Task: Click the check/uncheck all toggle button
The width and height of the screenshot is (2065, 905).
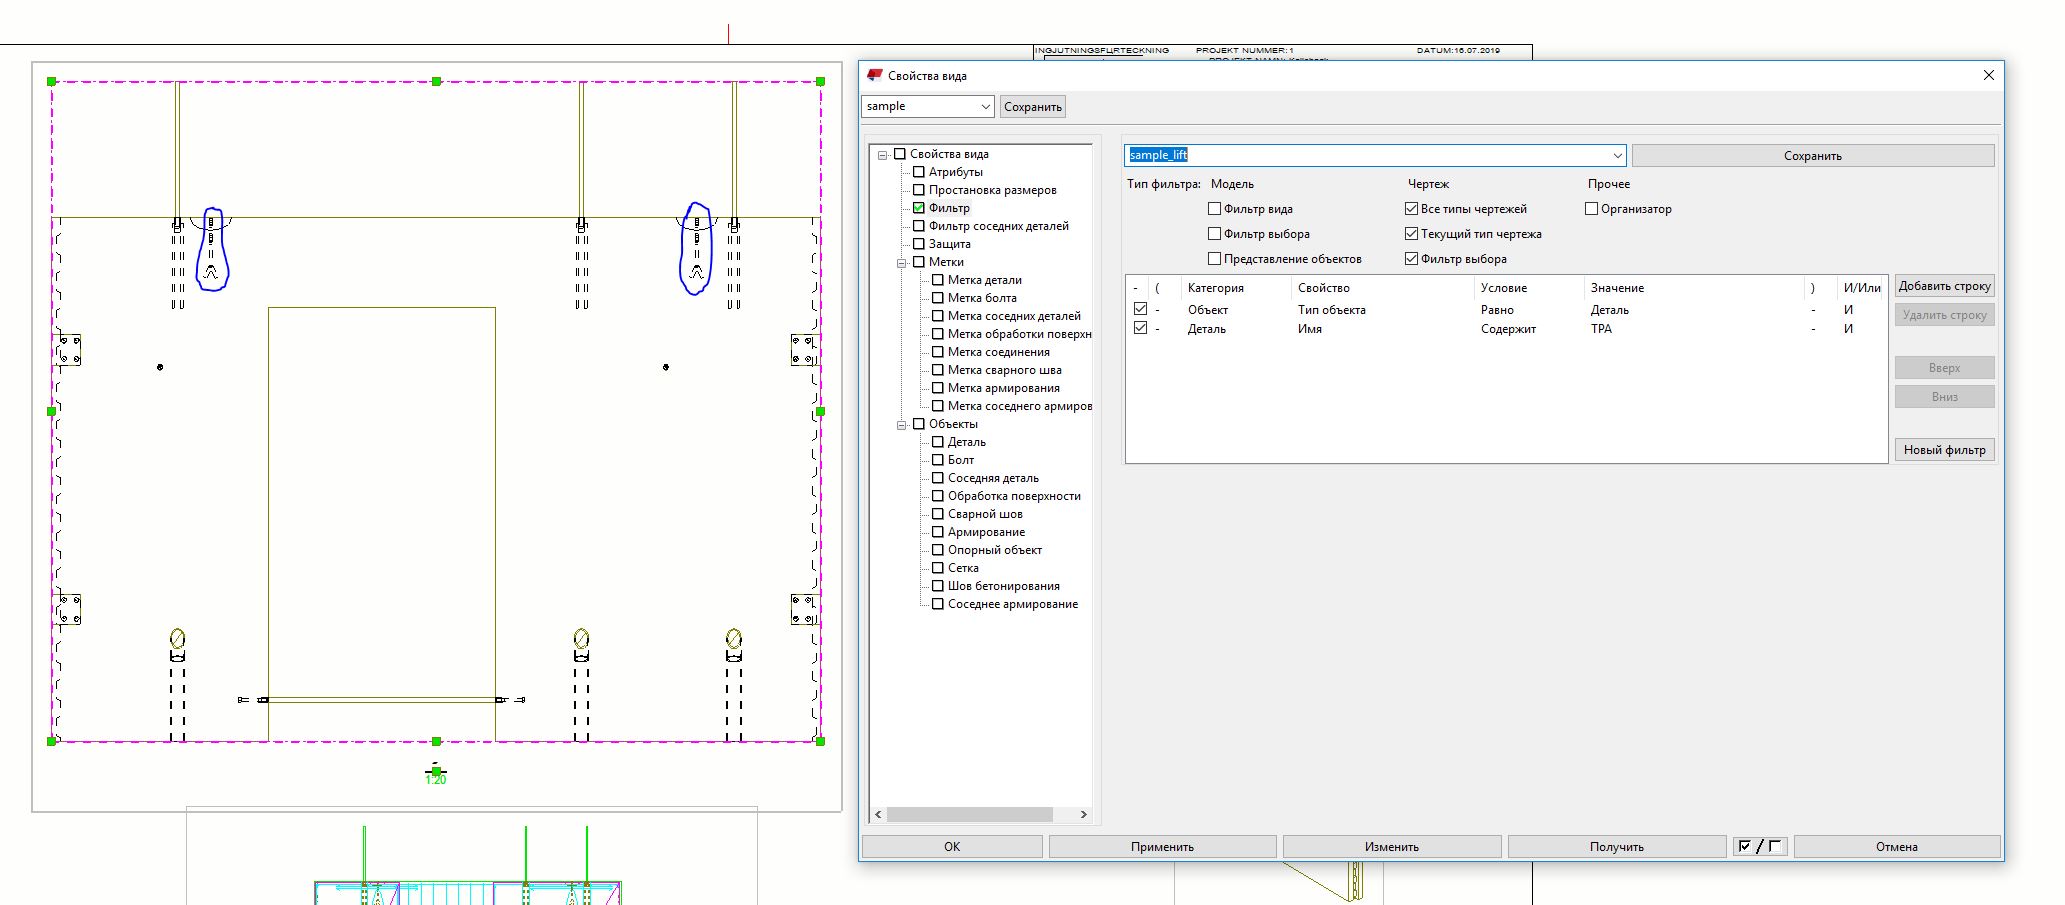Action: (1759, 847)
